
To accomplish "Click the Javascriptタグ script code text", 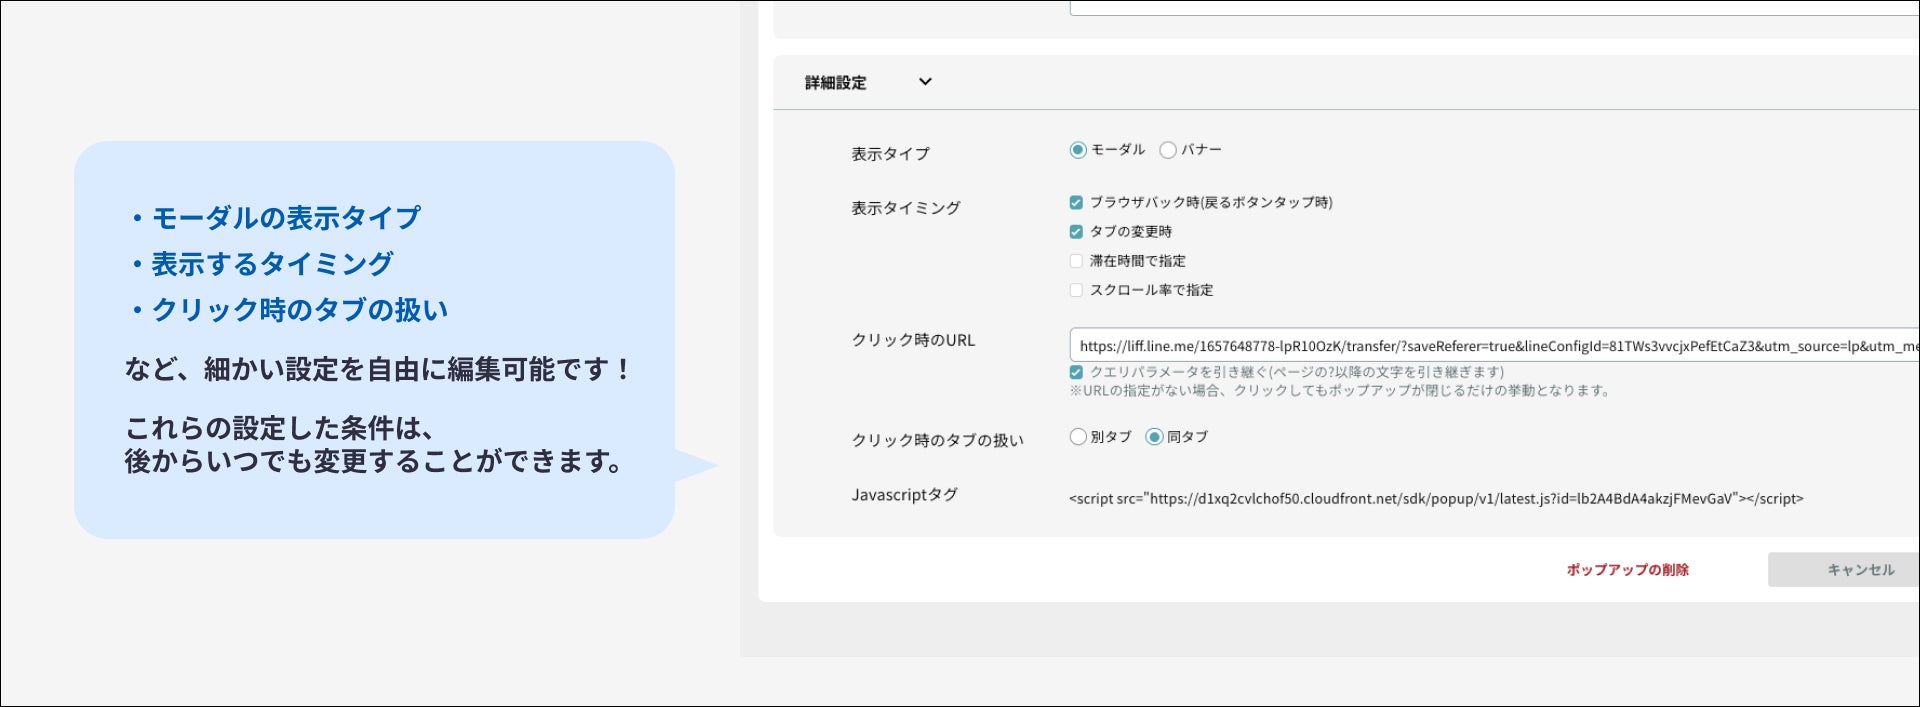I will (x=1436, y=498).
